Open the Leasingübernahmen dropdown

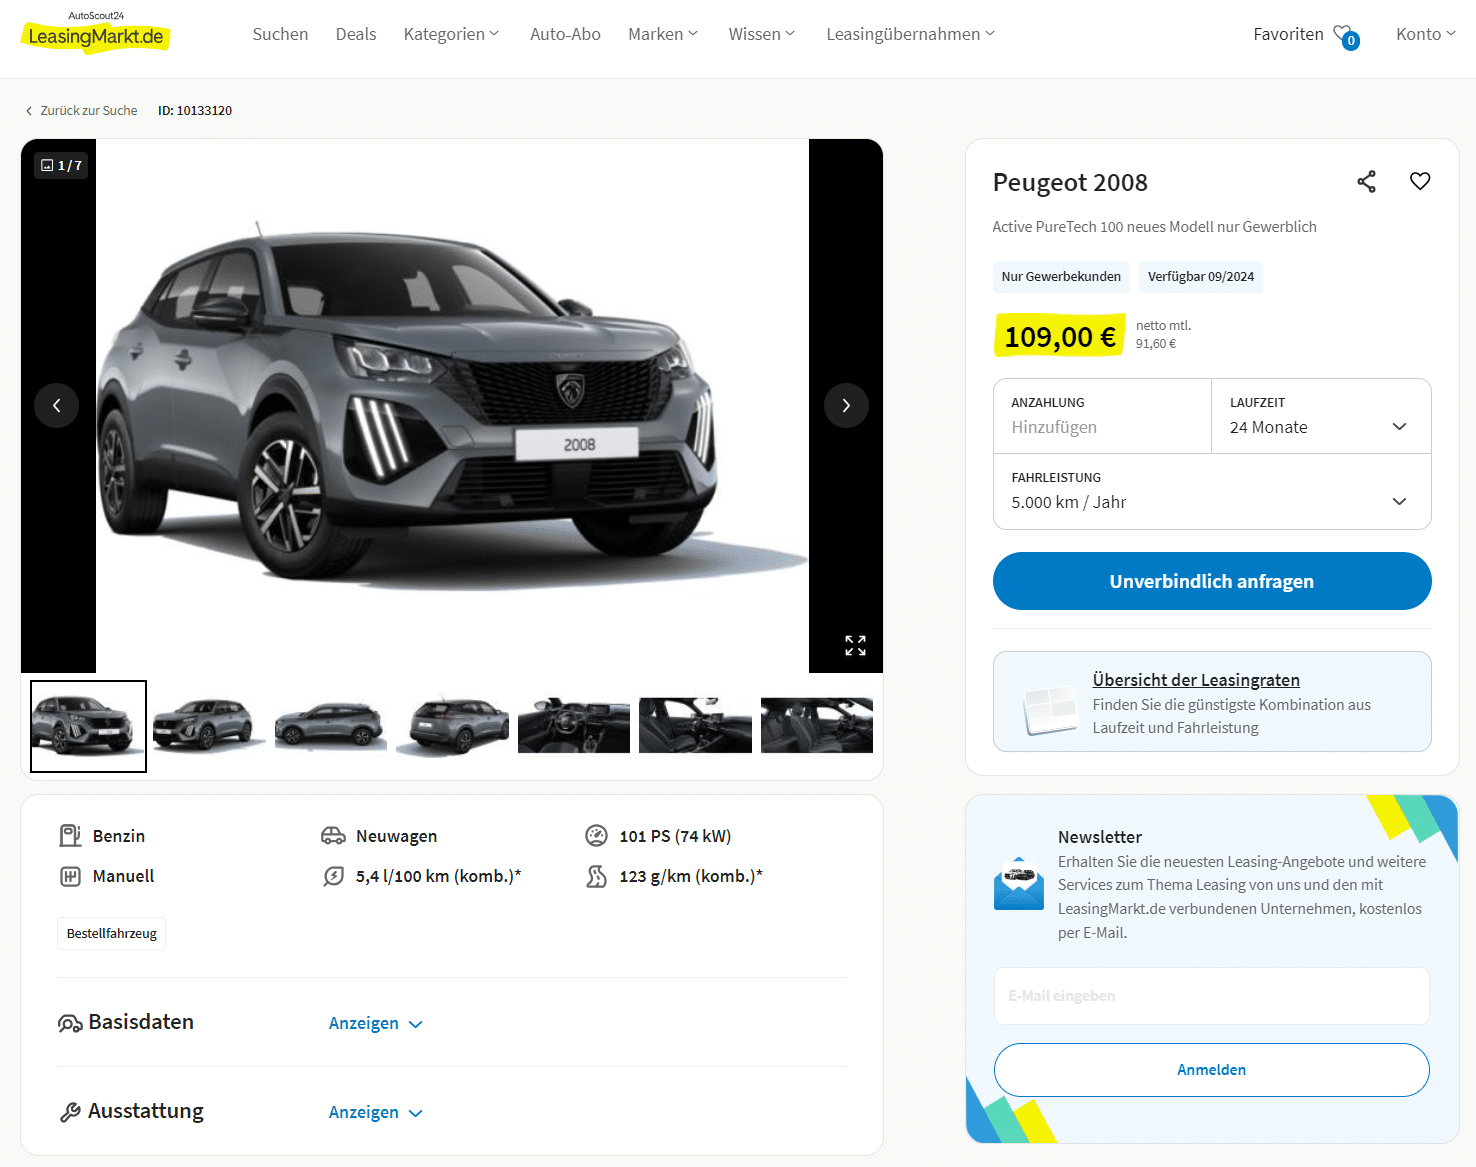click(x=911, y=34)
